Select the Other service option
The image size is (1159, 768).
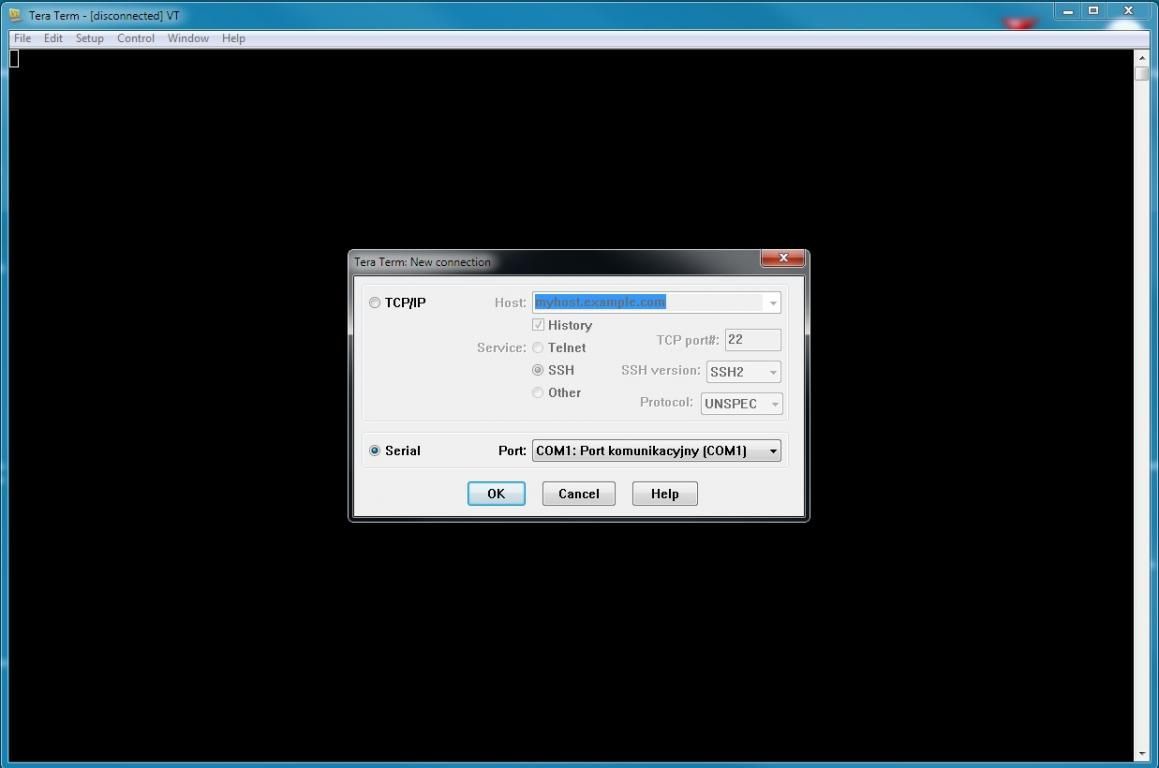(538, 393)
